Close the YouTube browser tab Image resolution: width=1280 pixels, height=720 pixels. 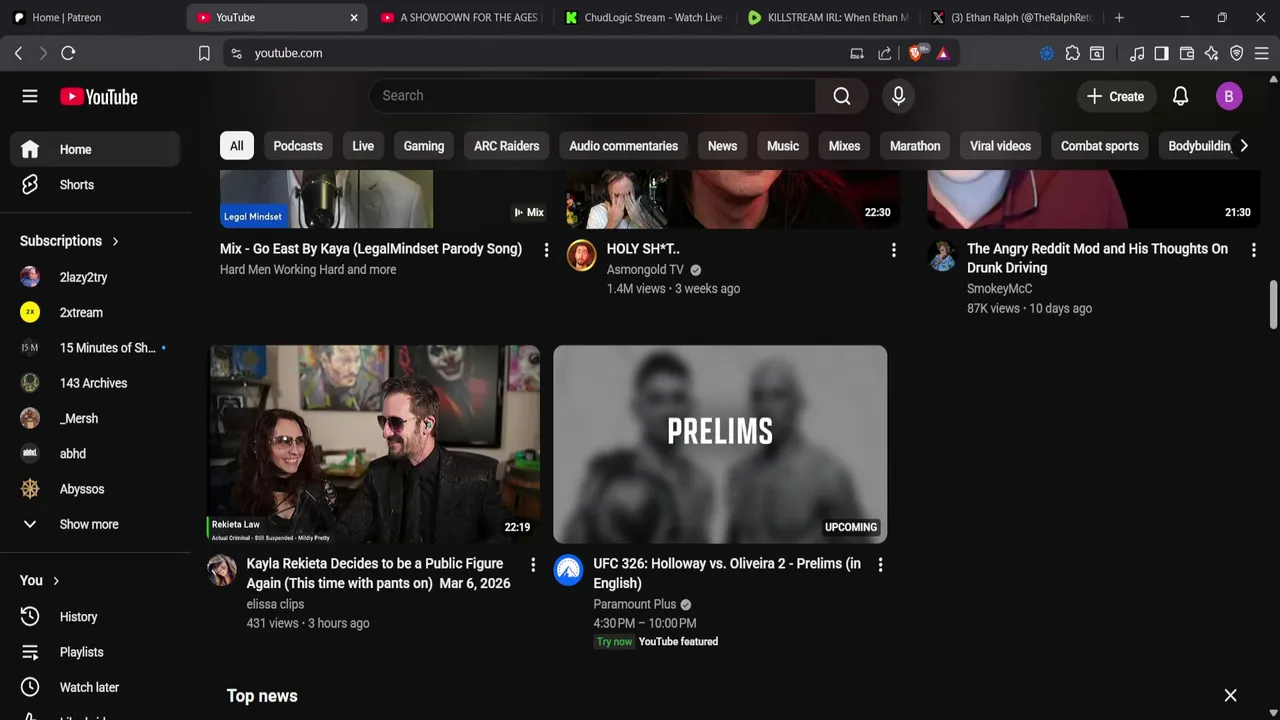point(353,17)
